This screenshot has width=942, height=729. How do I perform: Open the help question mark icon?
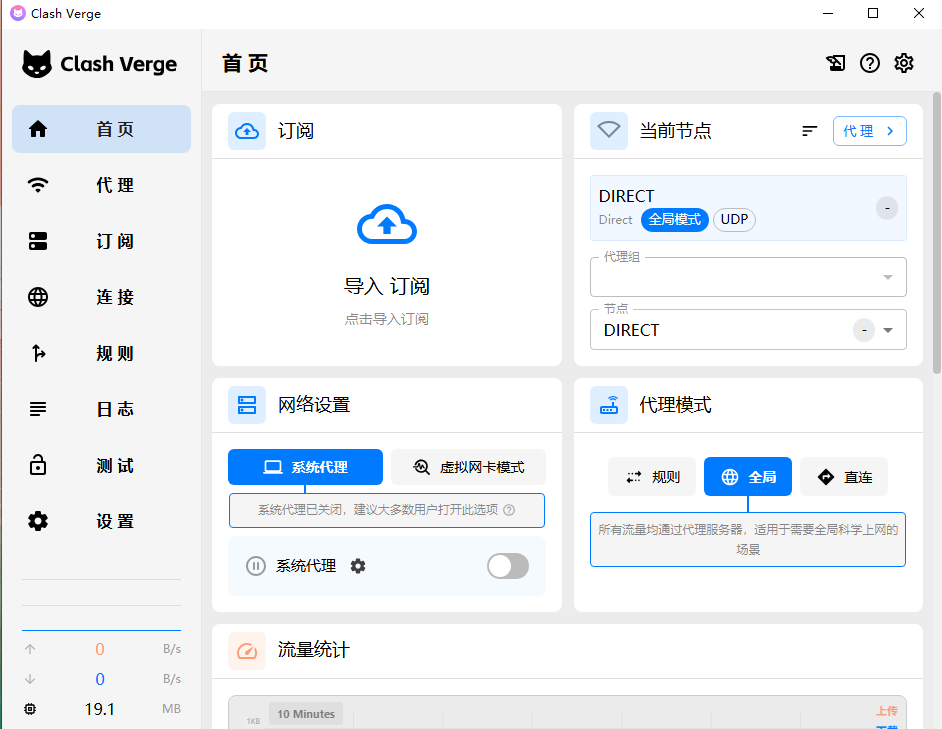[869, 62]
